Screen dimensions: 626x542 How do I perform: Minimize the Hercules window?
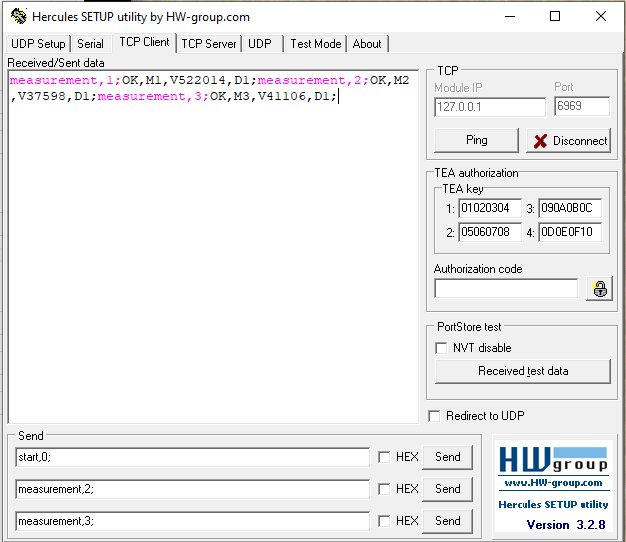pos(510,16)
